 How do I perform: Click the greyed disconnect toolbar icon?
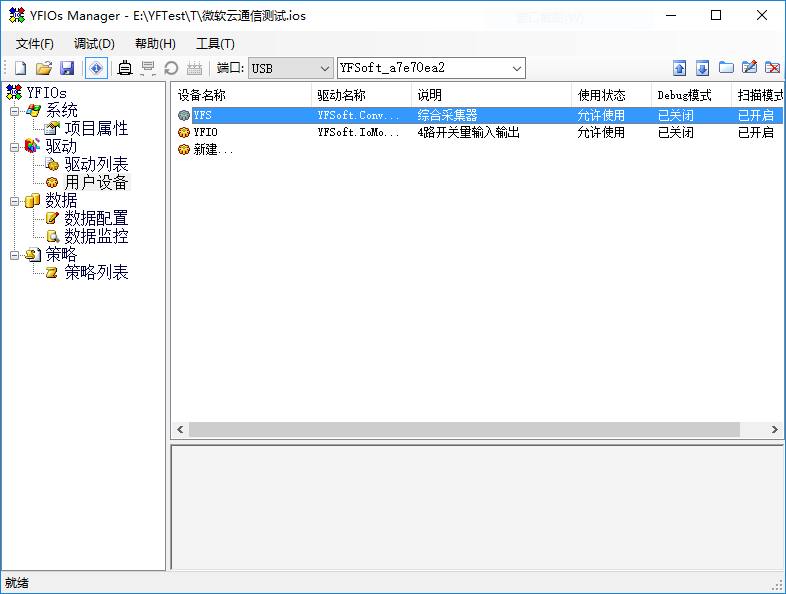pyautogui.click(x=148, y=68)
